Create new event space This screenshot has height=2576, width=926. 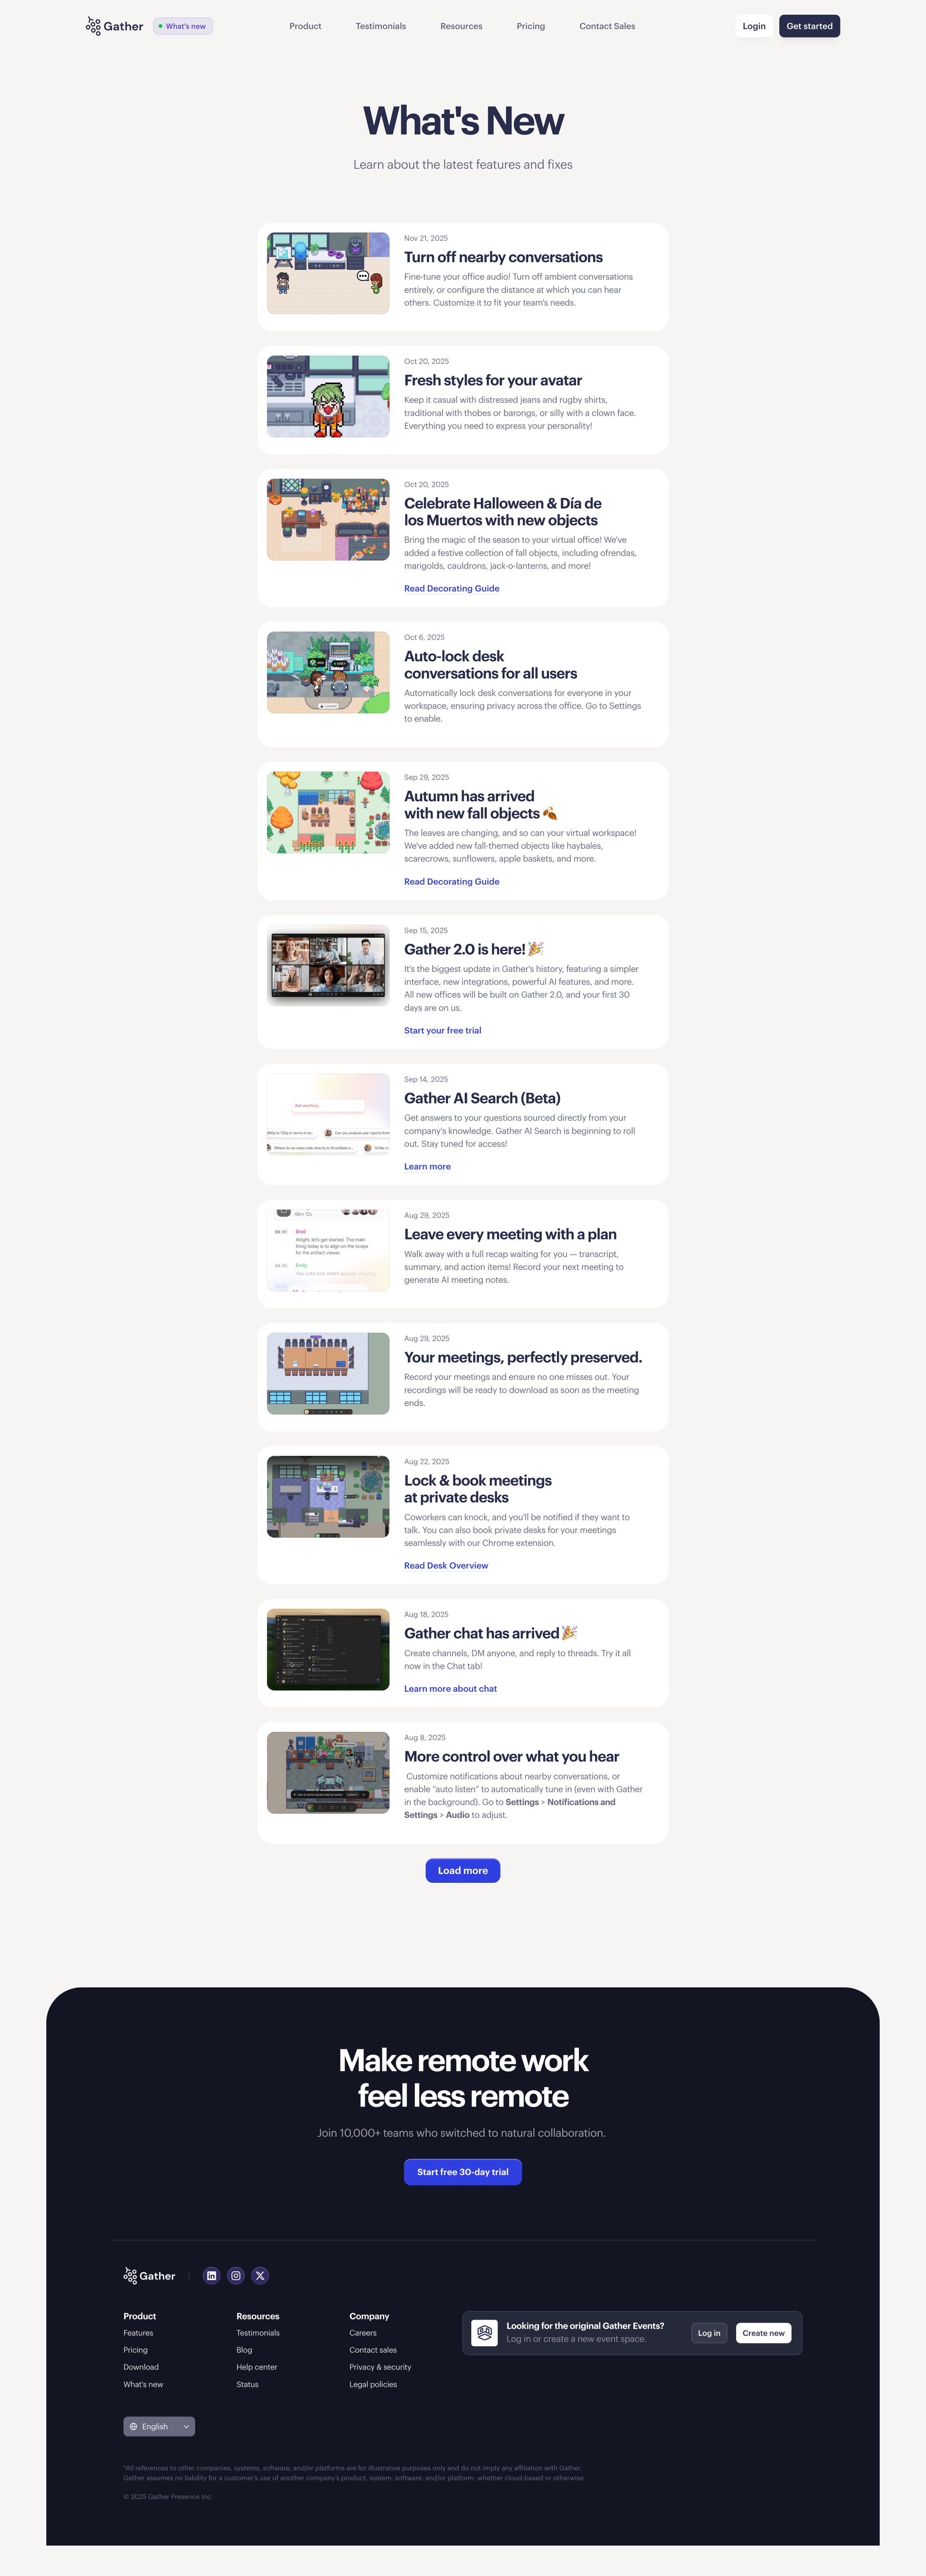pos(764,2333)
